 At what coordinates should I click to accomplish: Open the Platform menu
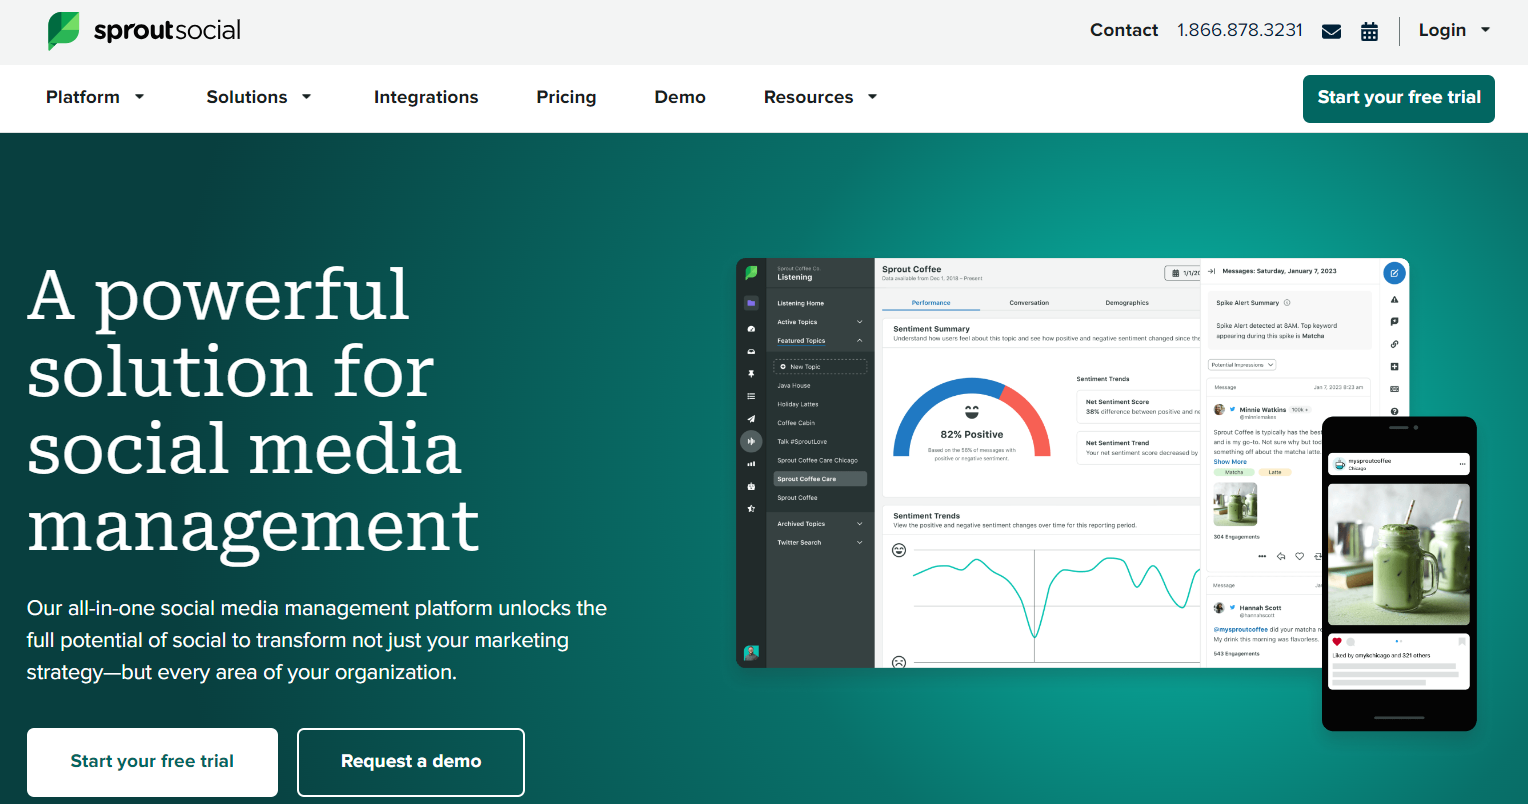[95, 97]
